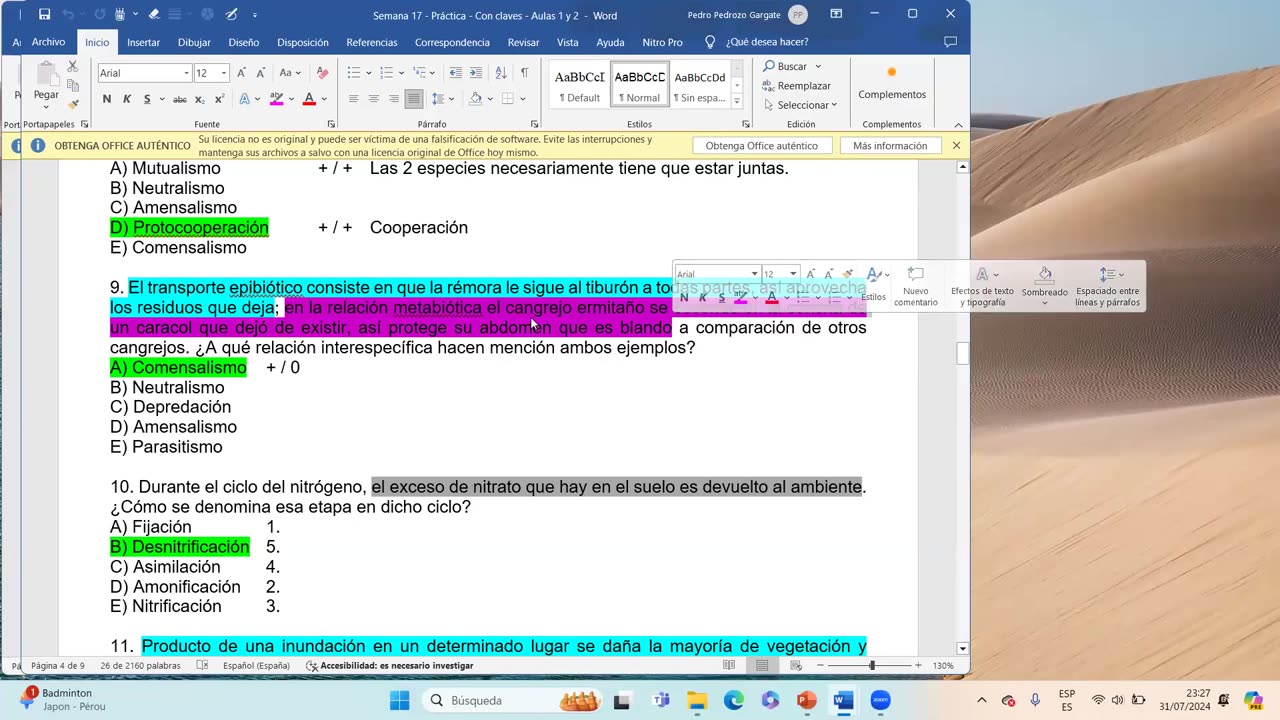Apply subscript formatting
The width and height of the screenshot is (1280, 720).
tap(200, 99)
